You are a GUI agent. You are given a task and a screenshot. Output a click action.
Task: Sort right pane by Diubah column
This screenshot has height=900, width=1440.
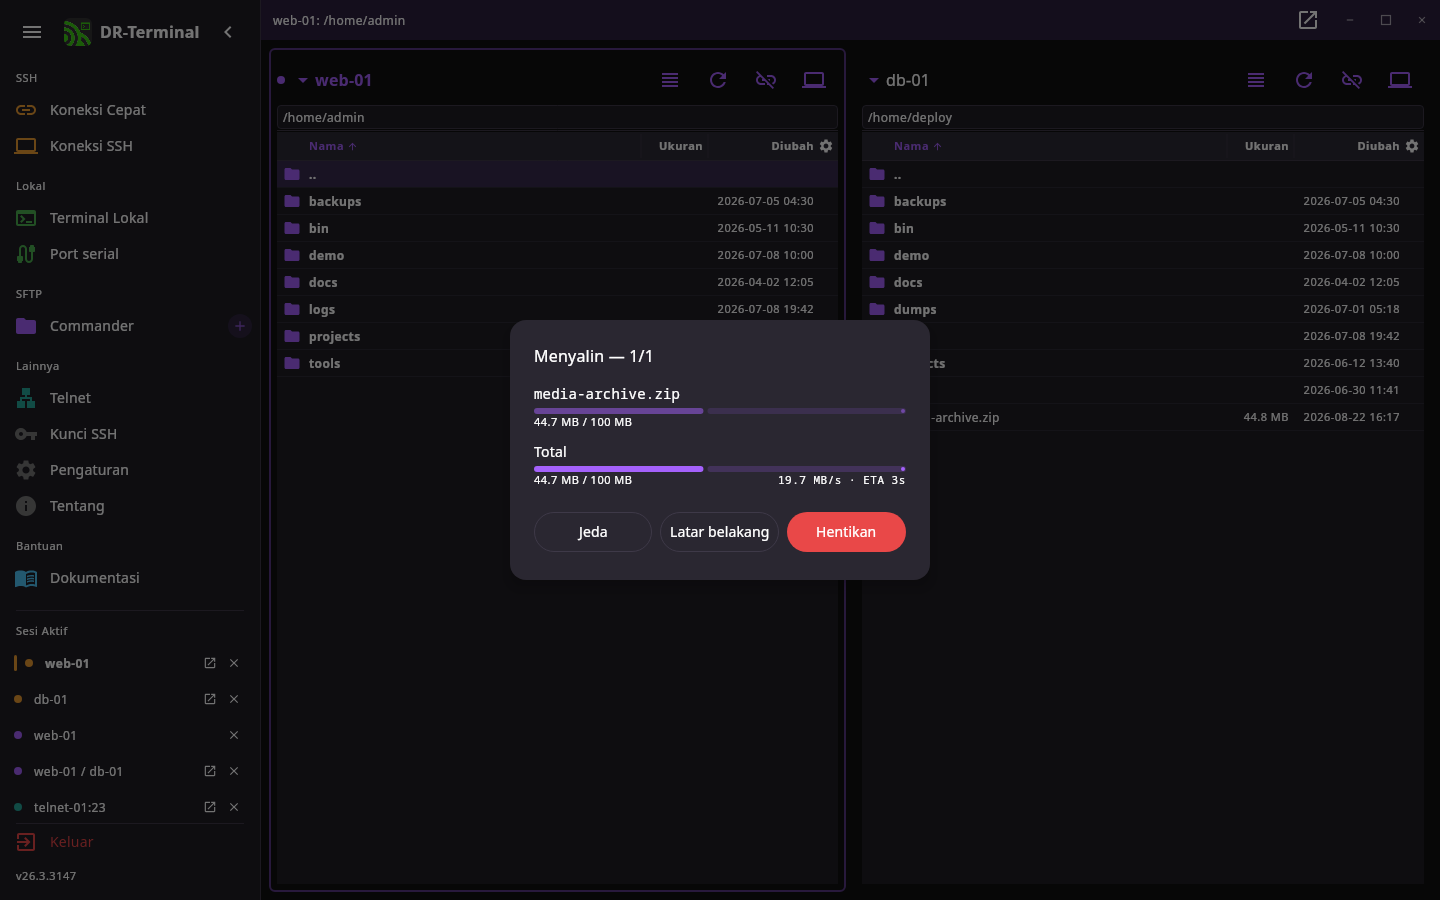(1378, 146)
